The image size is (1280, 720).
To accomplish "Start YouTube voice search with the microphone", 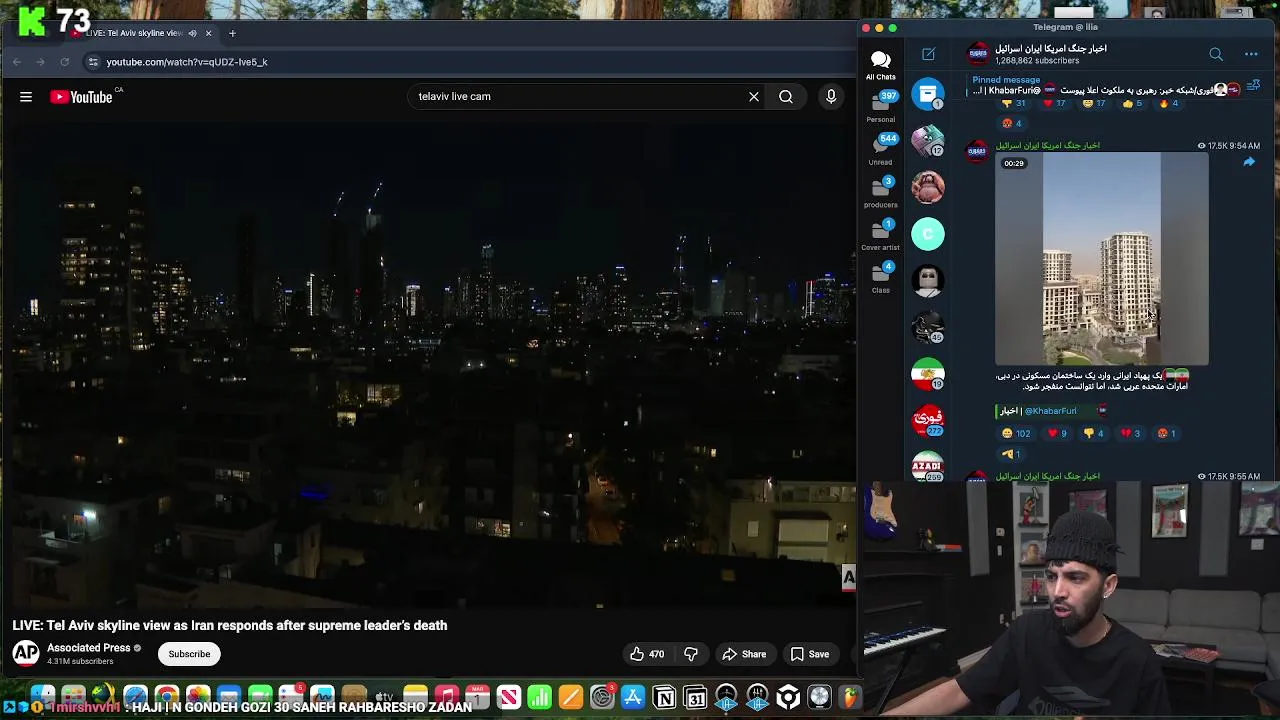I will (831, 97).
